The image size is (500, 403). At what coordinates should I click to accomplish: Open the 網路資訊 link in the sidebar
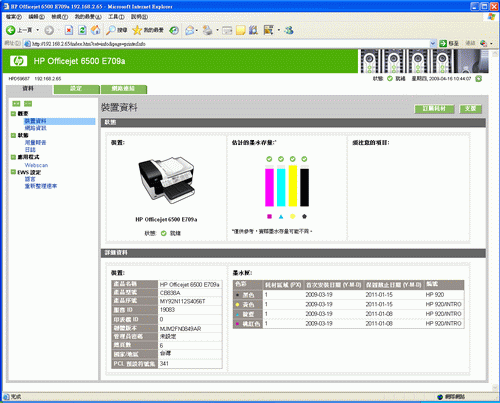[36, 128]
